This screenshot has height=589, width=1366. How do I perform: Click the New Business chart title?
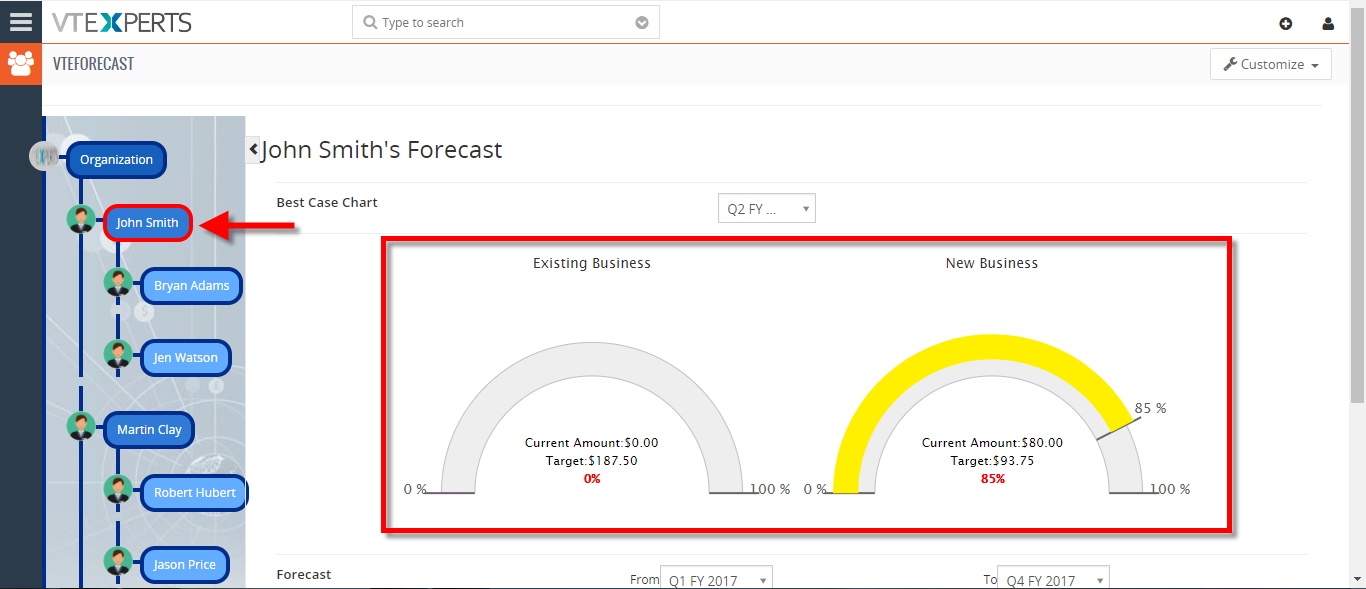[x=992, y=264]
